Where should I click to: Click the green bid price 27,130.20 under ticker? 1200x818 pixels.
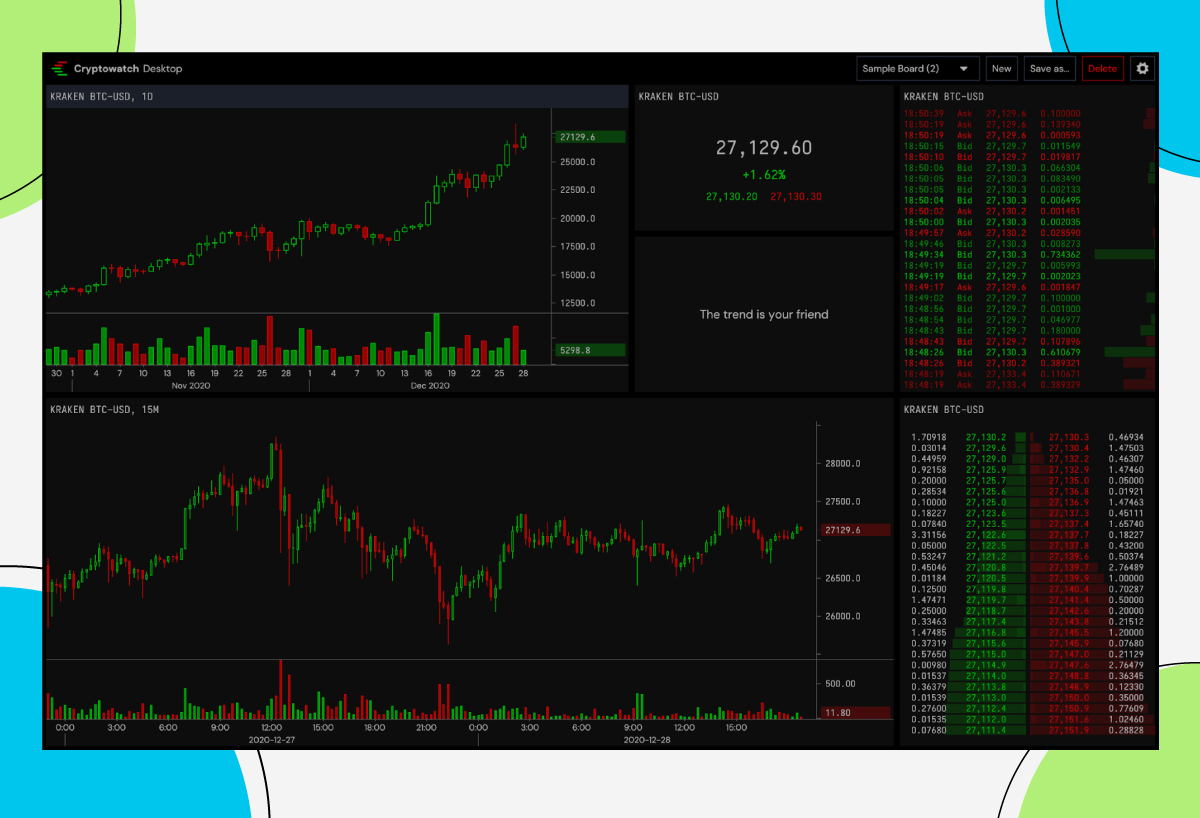pyautogui.click(x=731, y=197)
